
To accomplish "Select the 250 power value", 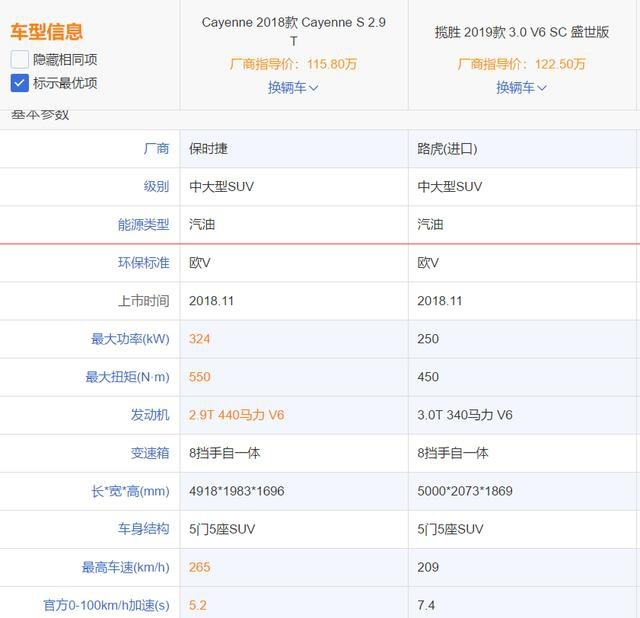I will point(428,339).
